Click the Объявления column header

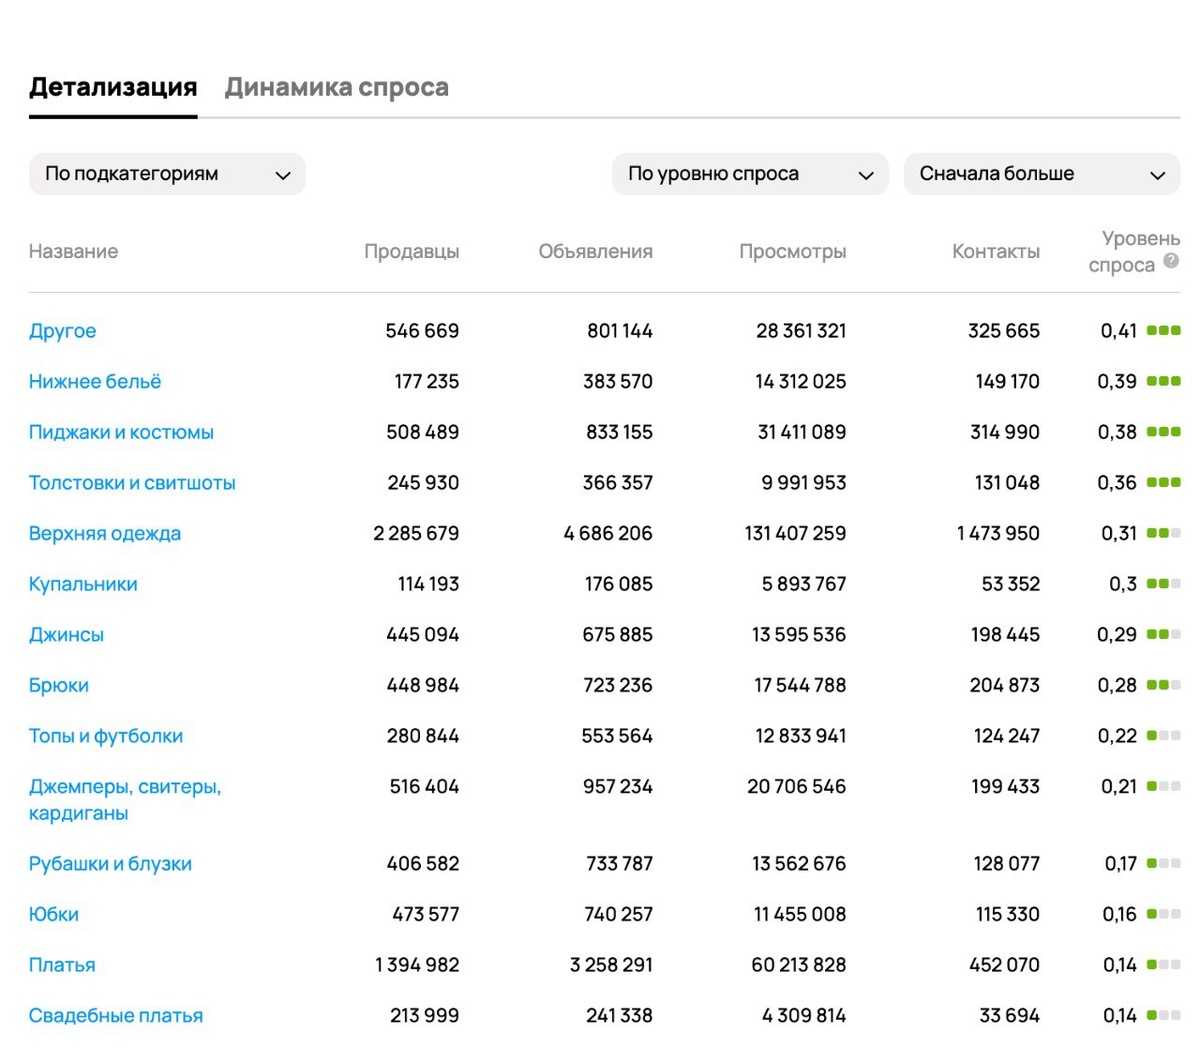tap(596, 252)
